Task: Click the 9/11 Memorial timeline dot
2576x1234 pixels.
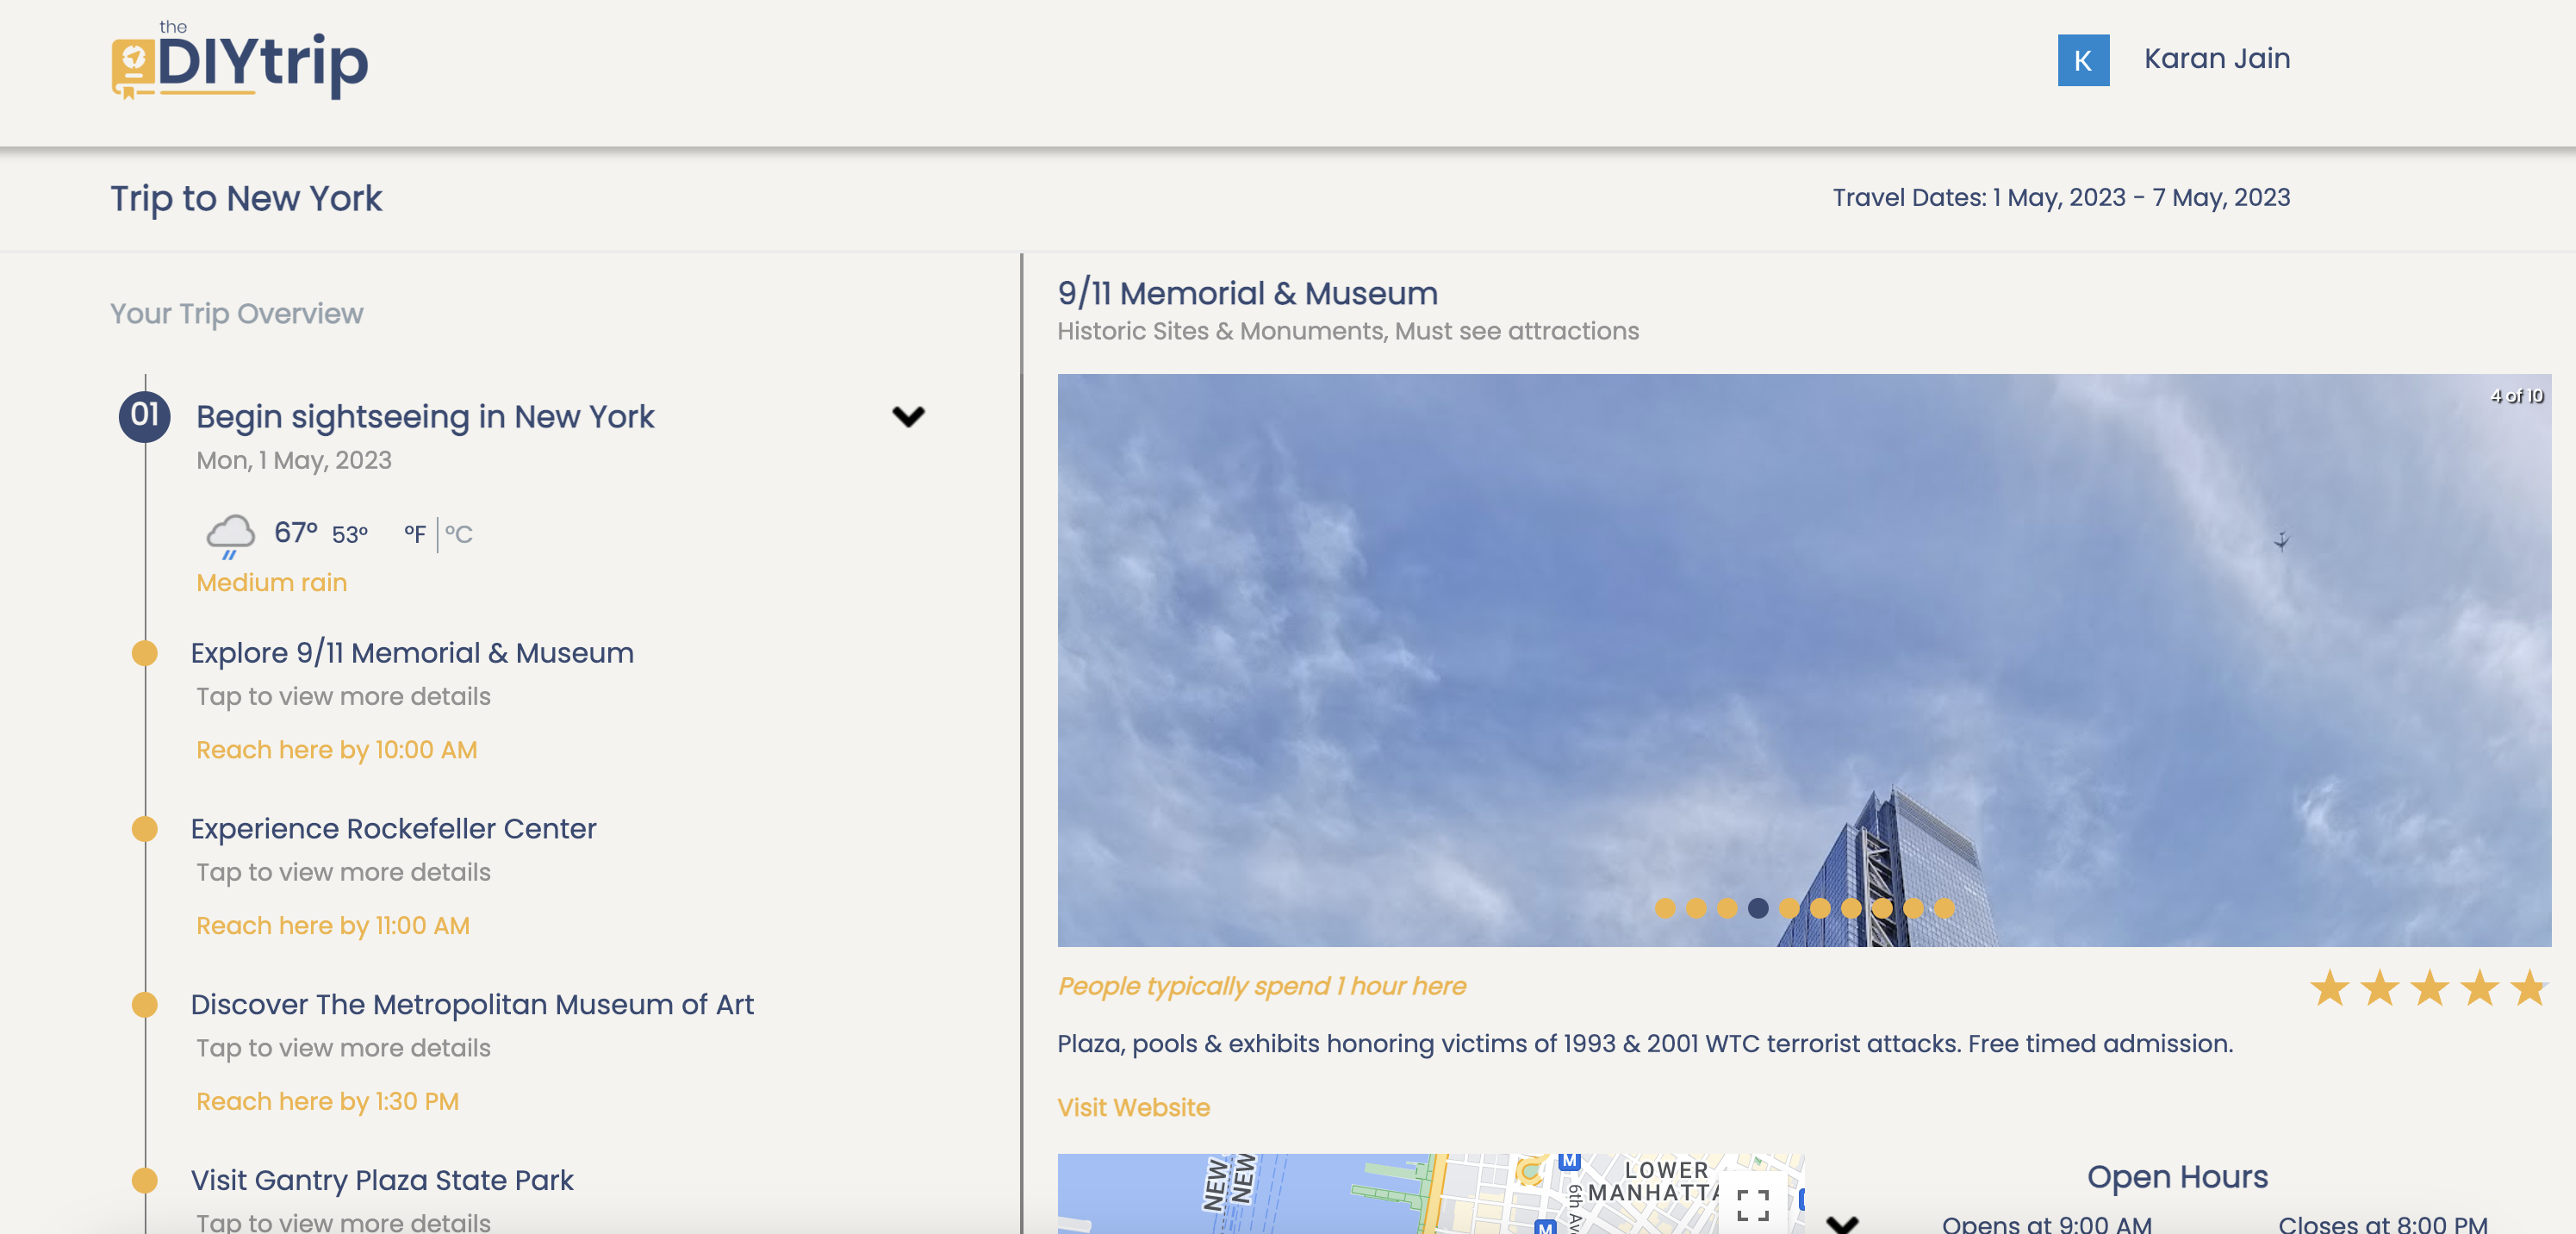Action: (x=145, y=653)
